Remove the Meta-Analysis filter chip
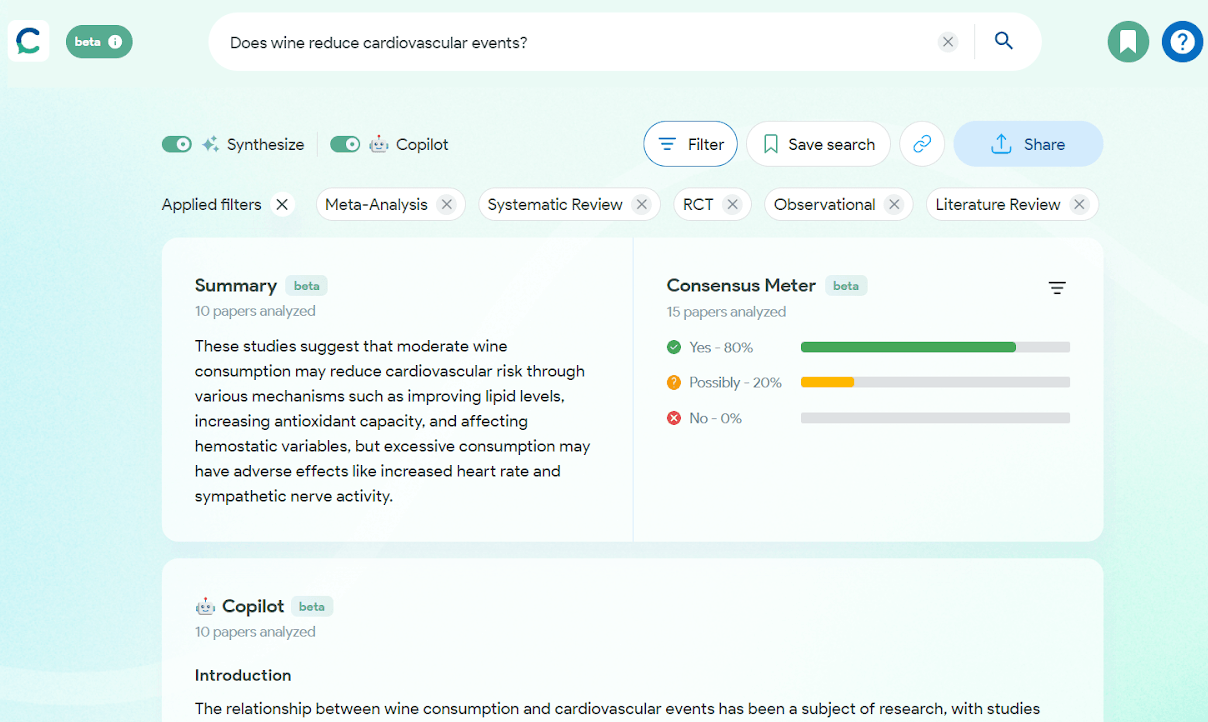This screenshot has height=722, width=1208. (x=447, y=204)
